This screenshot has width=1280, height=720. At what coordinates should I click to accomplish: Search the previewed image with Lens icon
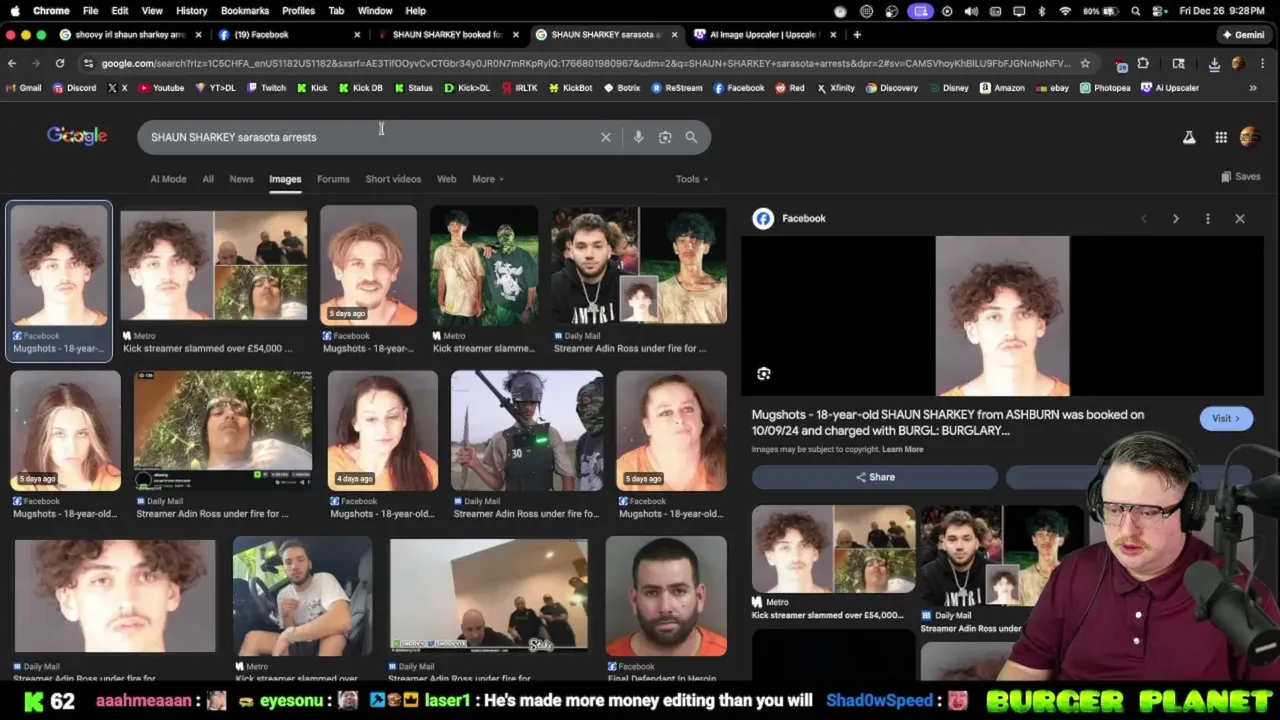(x=764, y=373)
